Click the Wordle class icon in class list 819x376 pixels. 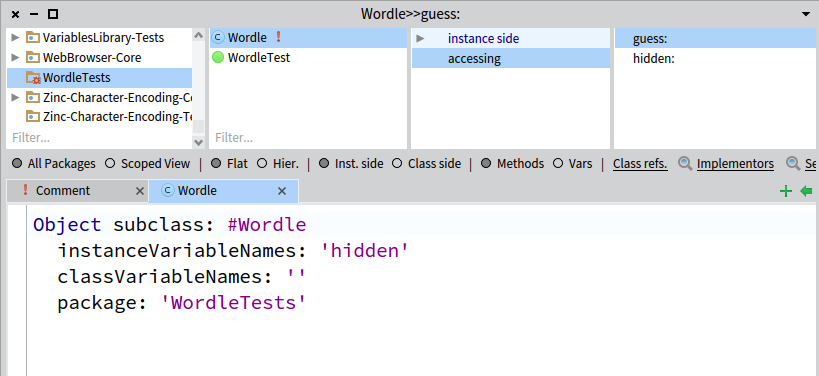pyautogui.click(x=218, y=38)
